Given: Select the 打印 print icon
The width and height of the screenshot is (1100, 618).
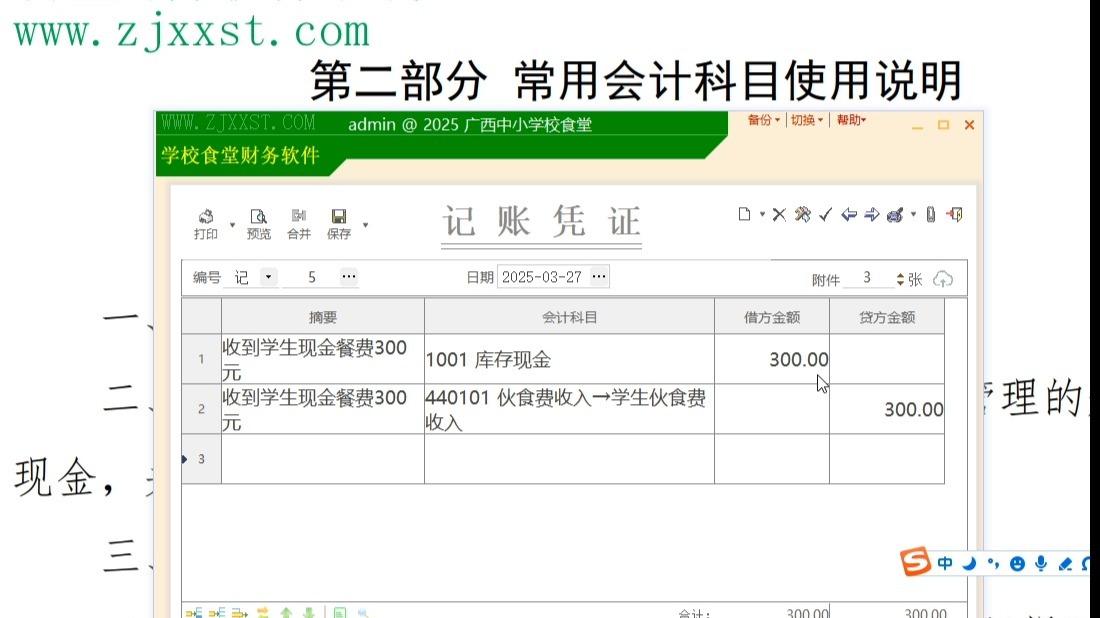Looking at the screenshot, I should (206, 222).
